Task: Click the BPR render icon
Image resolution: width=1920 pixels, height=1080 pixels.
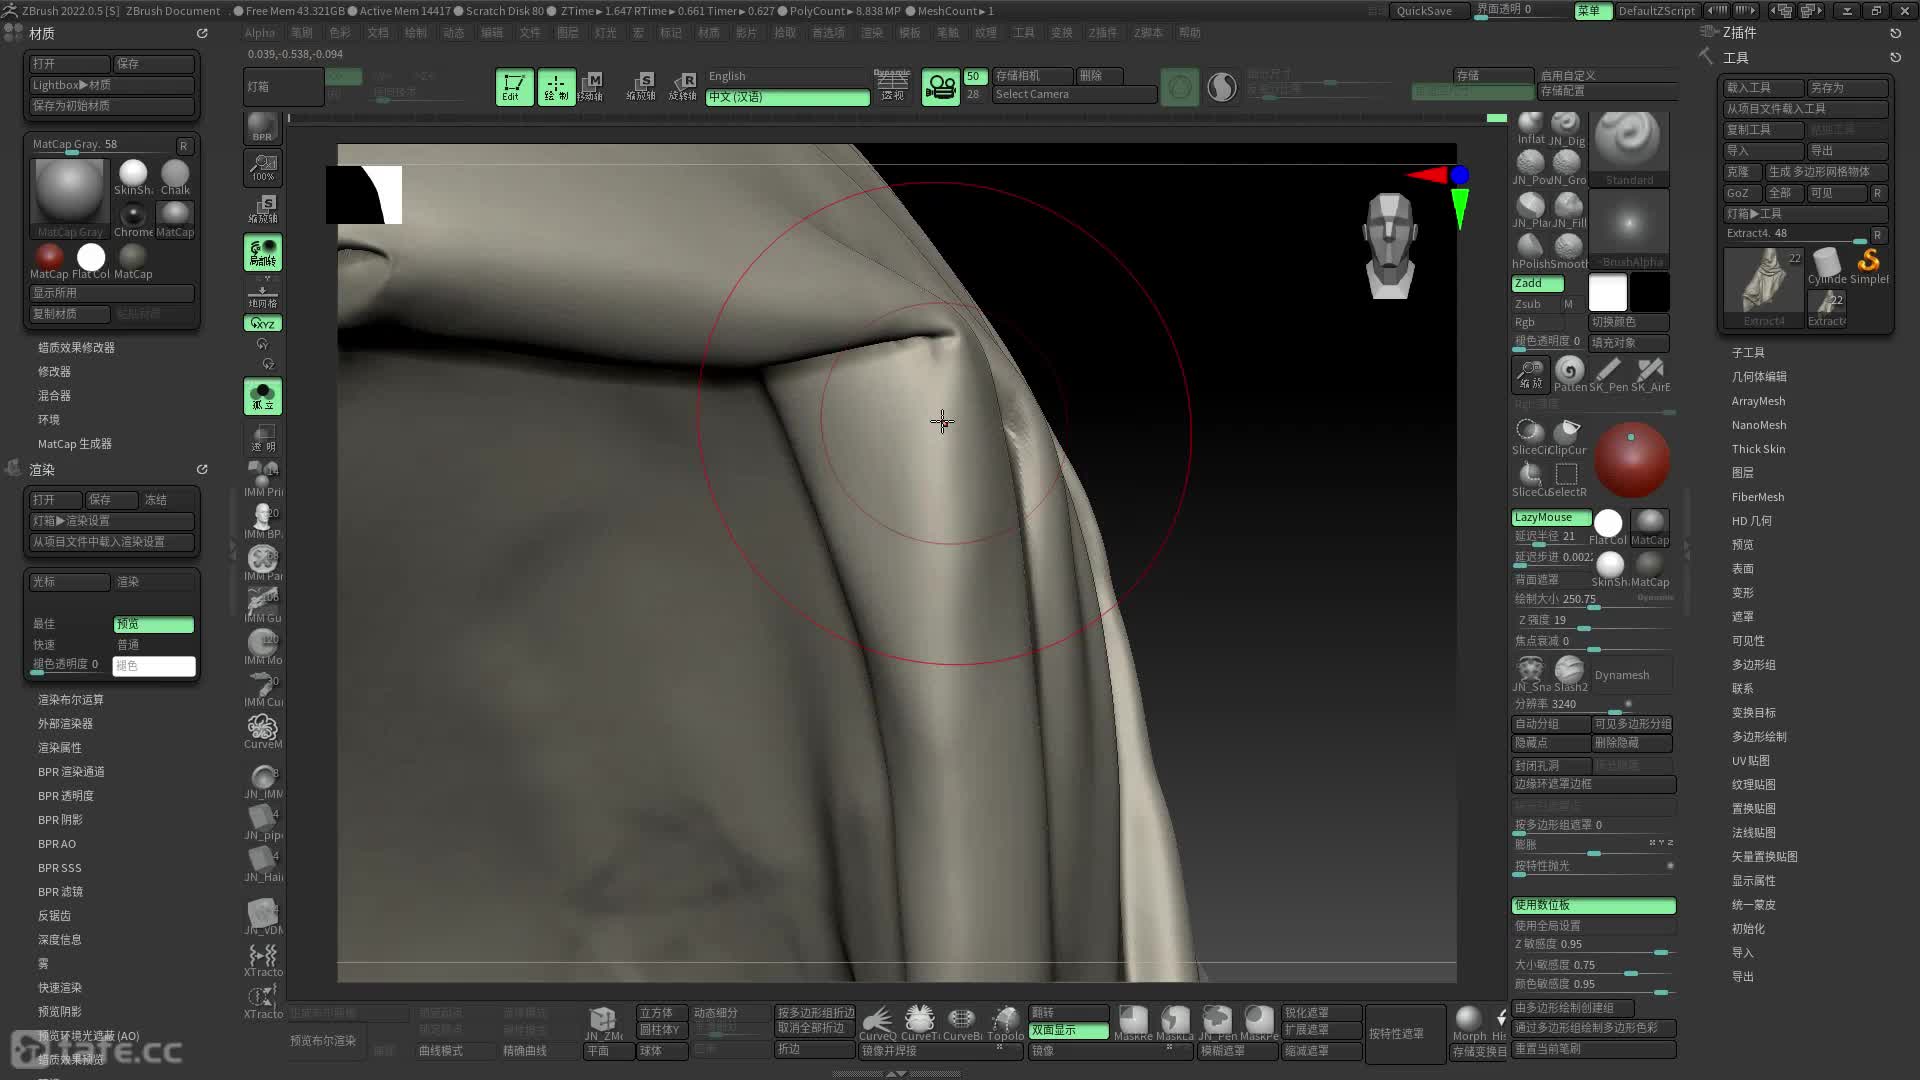Action: click(x=262, y=127)
